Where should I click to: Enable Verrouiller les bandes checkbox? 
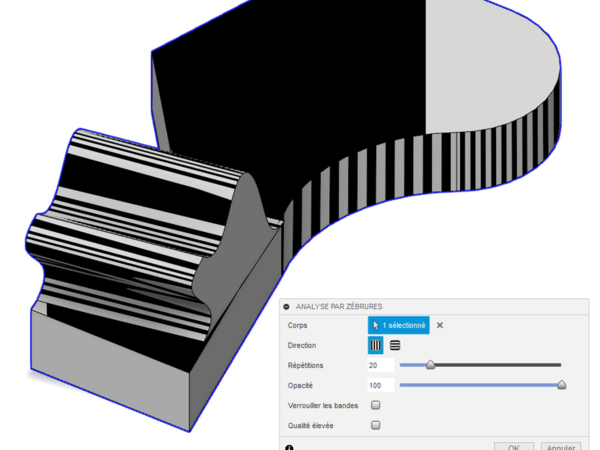pos(376,405)
